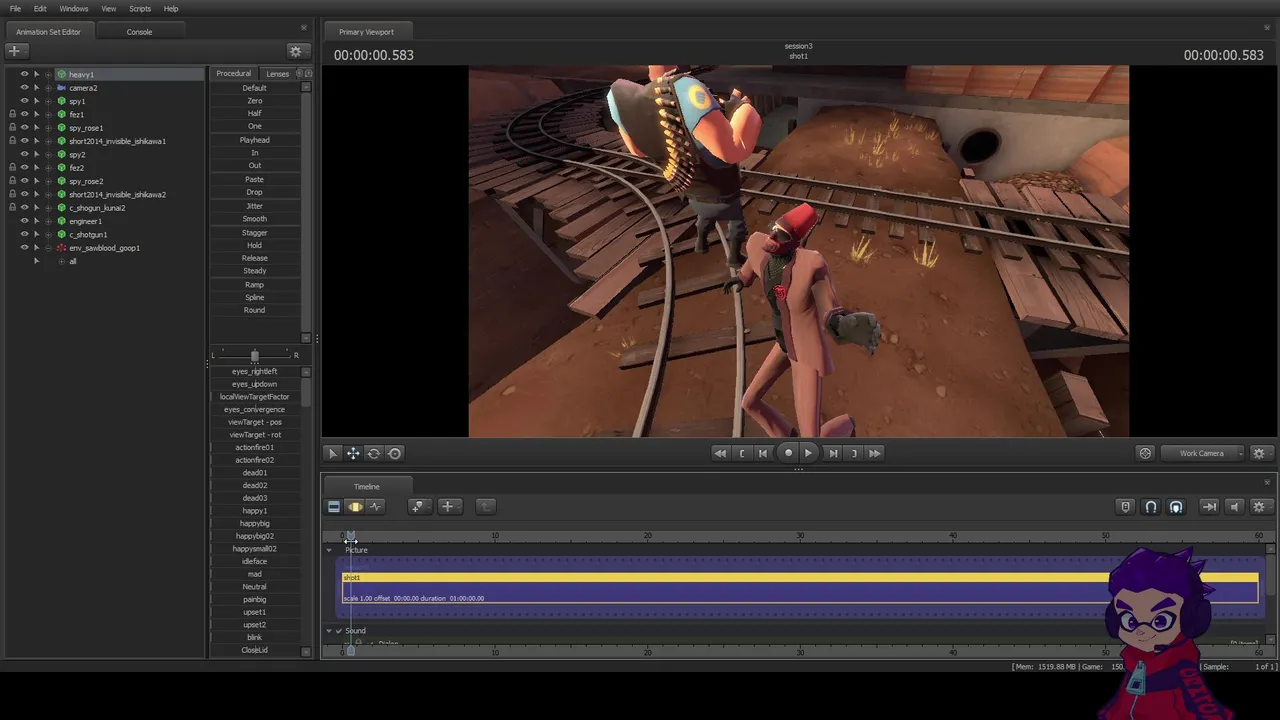Click the happybig02 control slider

pyautogui.click(x=254, y=536)
